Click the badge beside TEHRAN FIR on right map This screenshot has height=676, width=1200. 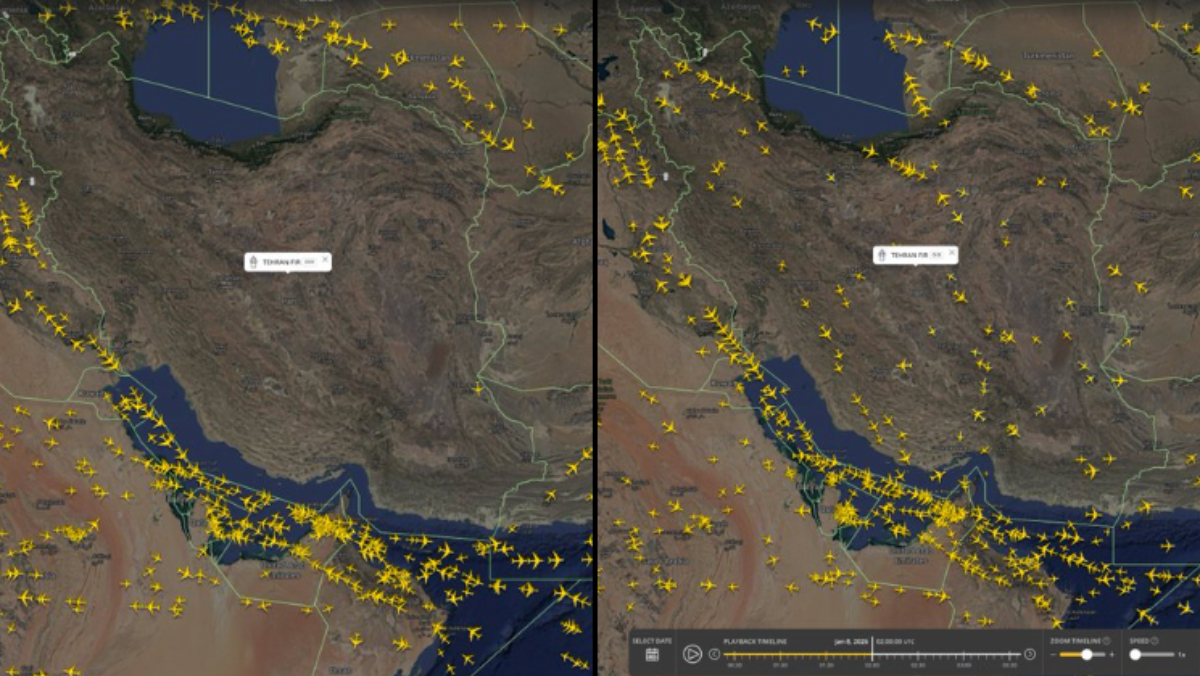click(x=936, y=255)
